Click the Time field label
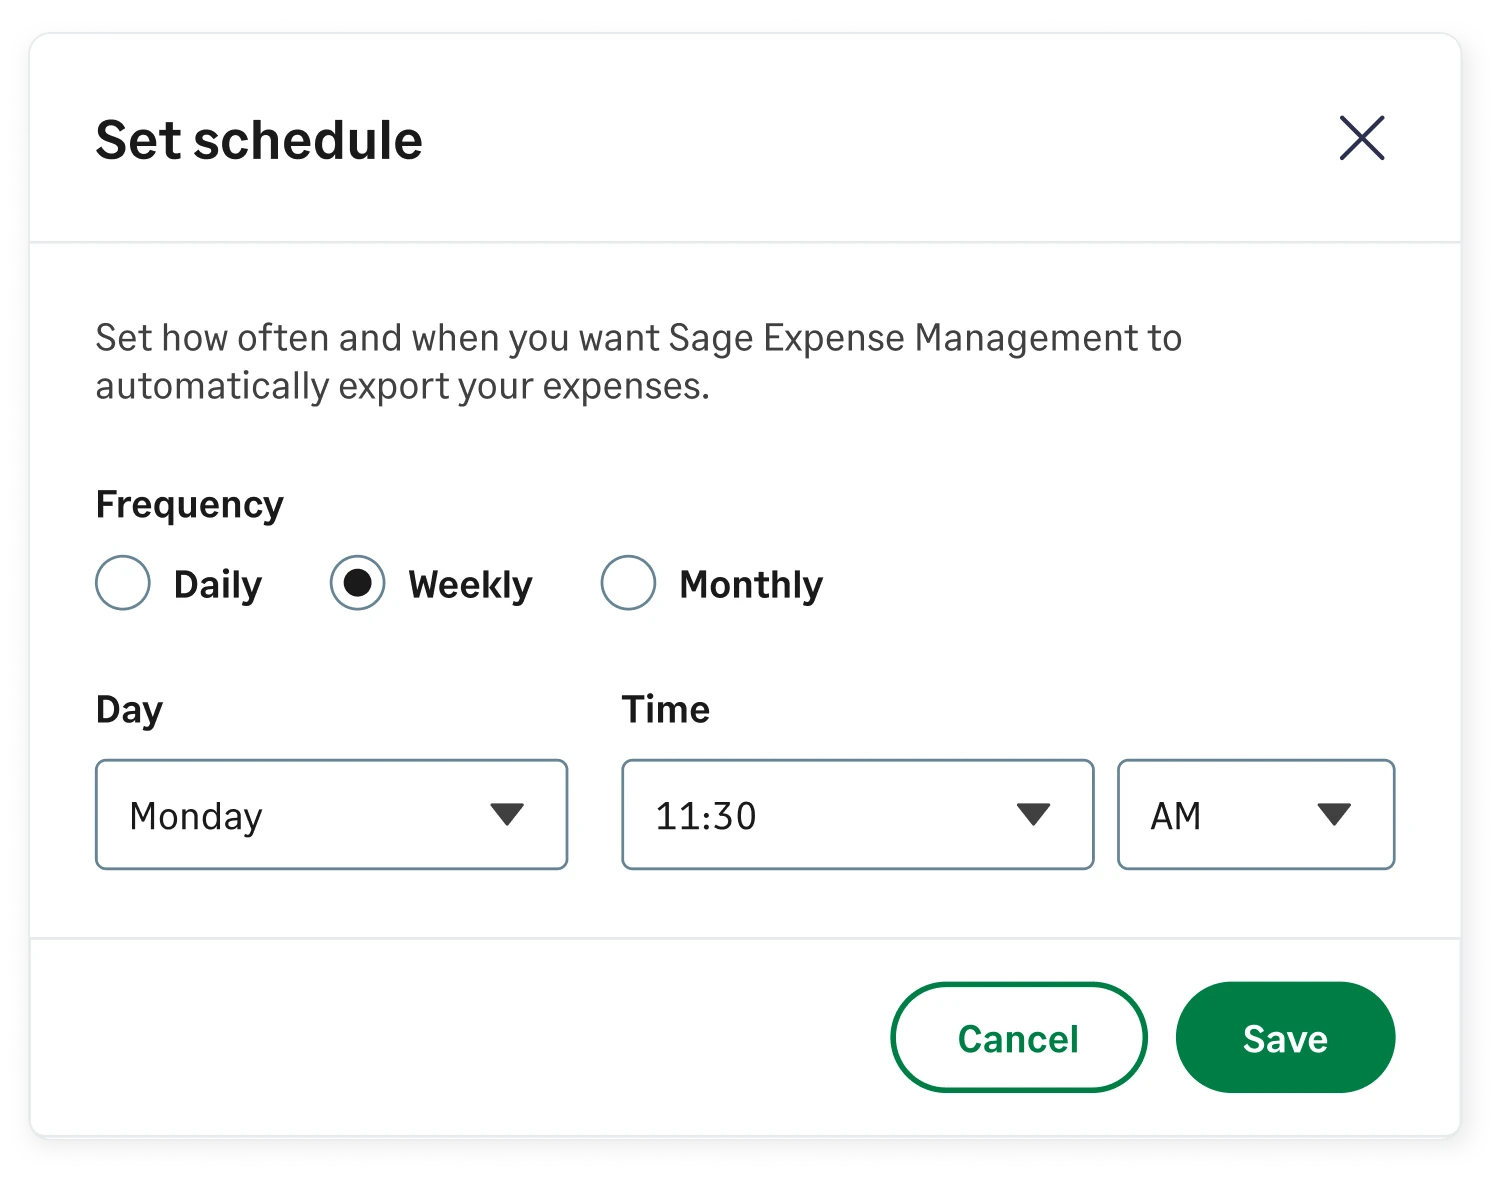The width and height of the screenshot is (1500, 1182). click(x=666, y=709)
